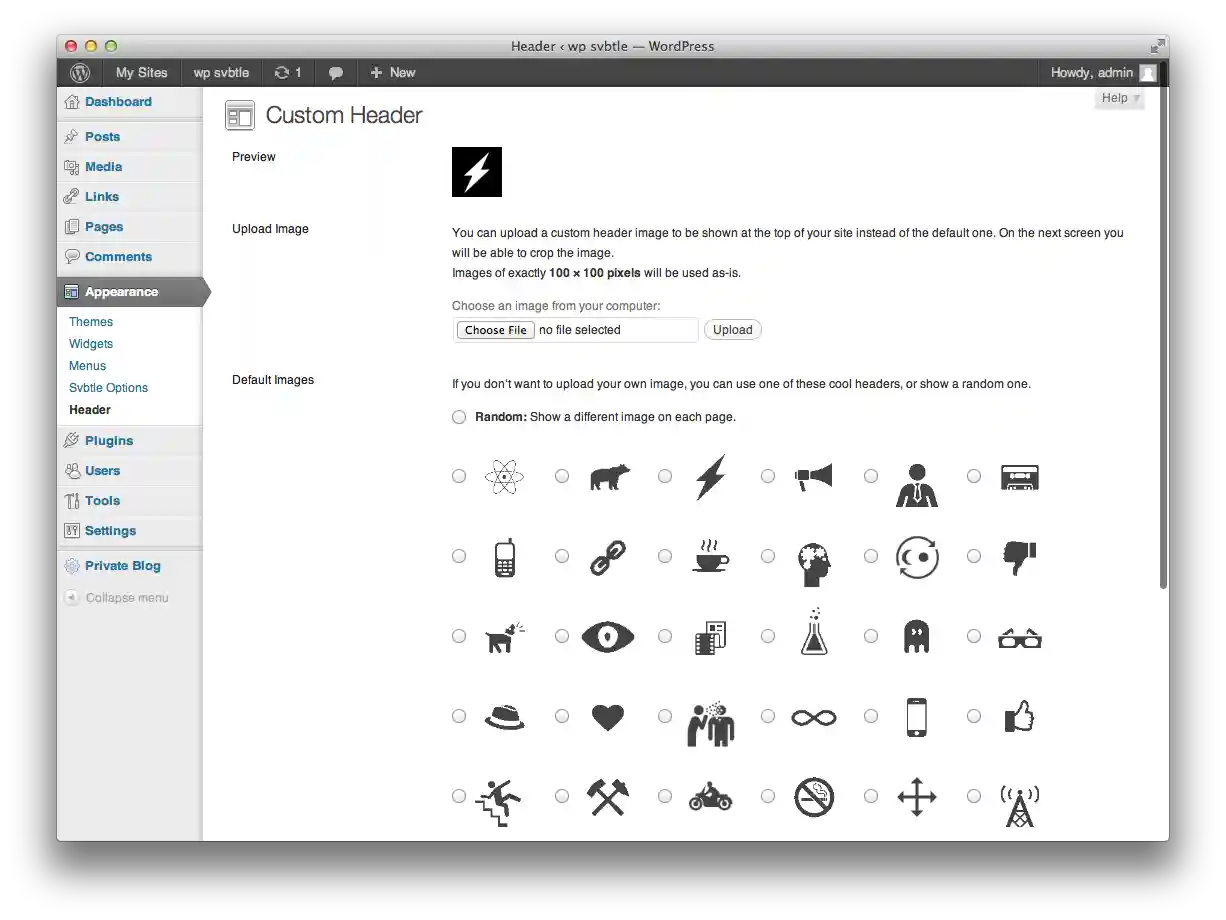
Task: Open the updates icon showing 1
Action: click(x=288, y=73)
